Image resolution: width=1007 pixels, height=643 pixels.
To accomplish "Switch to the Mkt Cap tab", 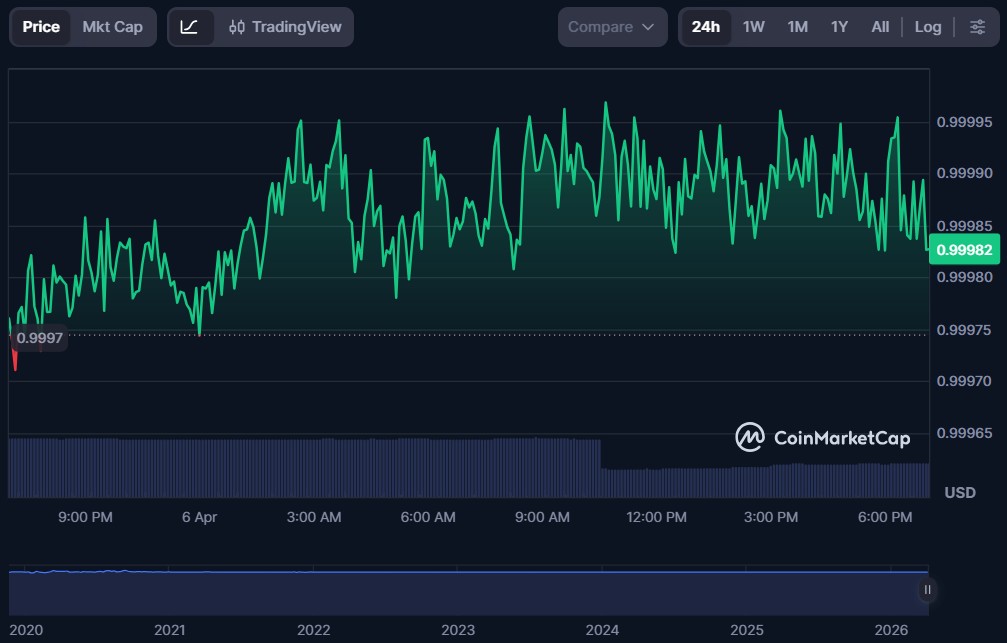I will (x=112, y=27).
